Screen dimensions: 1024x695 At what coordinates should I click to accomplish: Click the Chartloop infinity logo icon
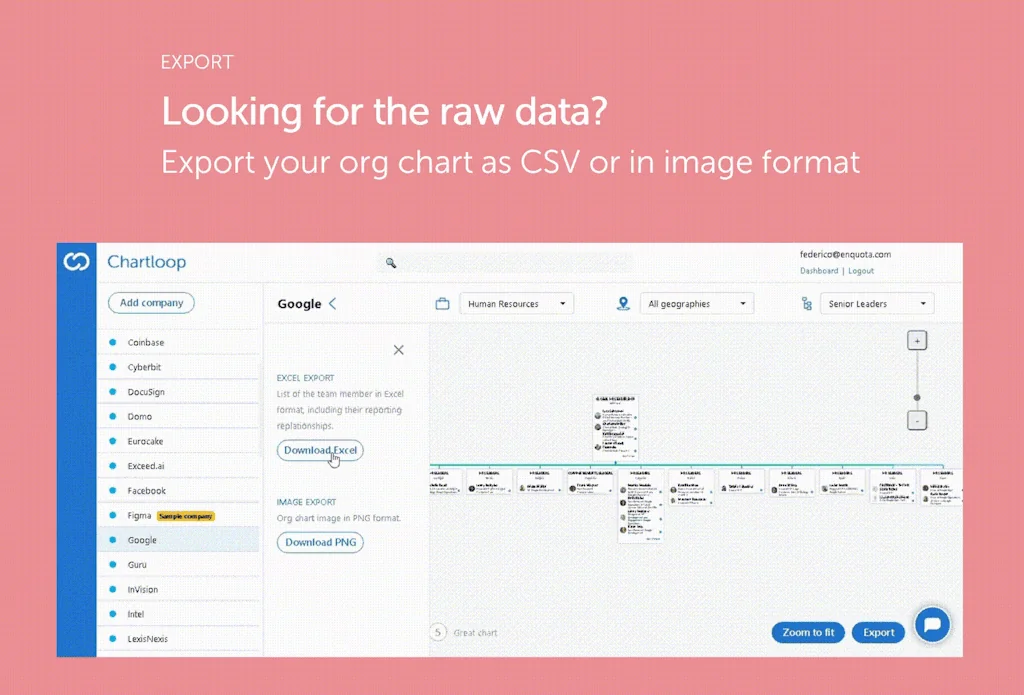pos(76,262)
